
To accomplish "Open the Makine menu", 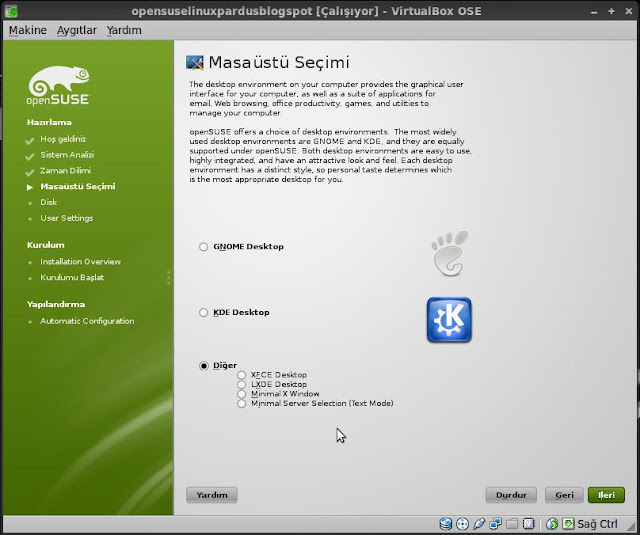I will [x=28, y=30].
